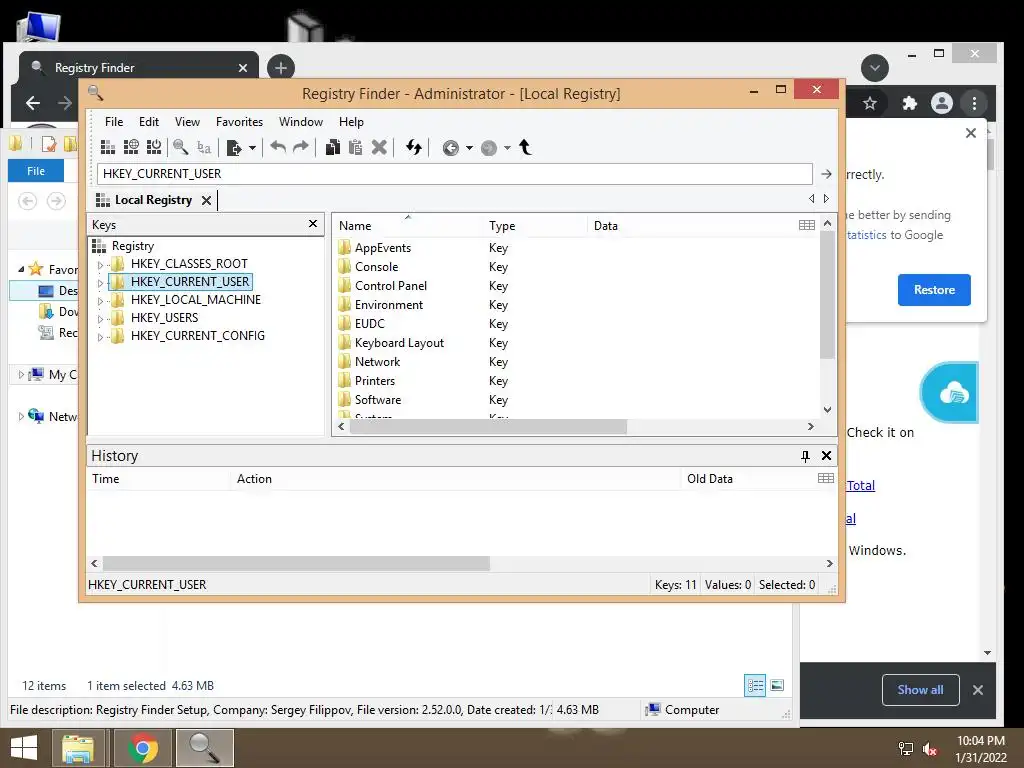The width and height of the screenshot is (1024, 768).
Task: Open the Favorites menu
Action: pos(240,122)
